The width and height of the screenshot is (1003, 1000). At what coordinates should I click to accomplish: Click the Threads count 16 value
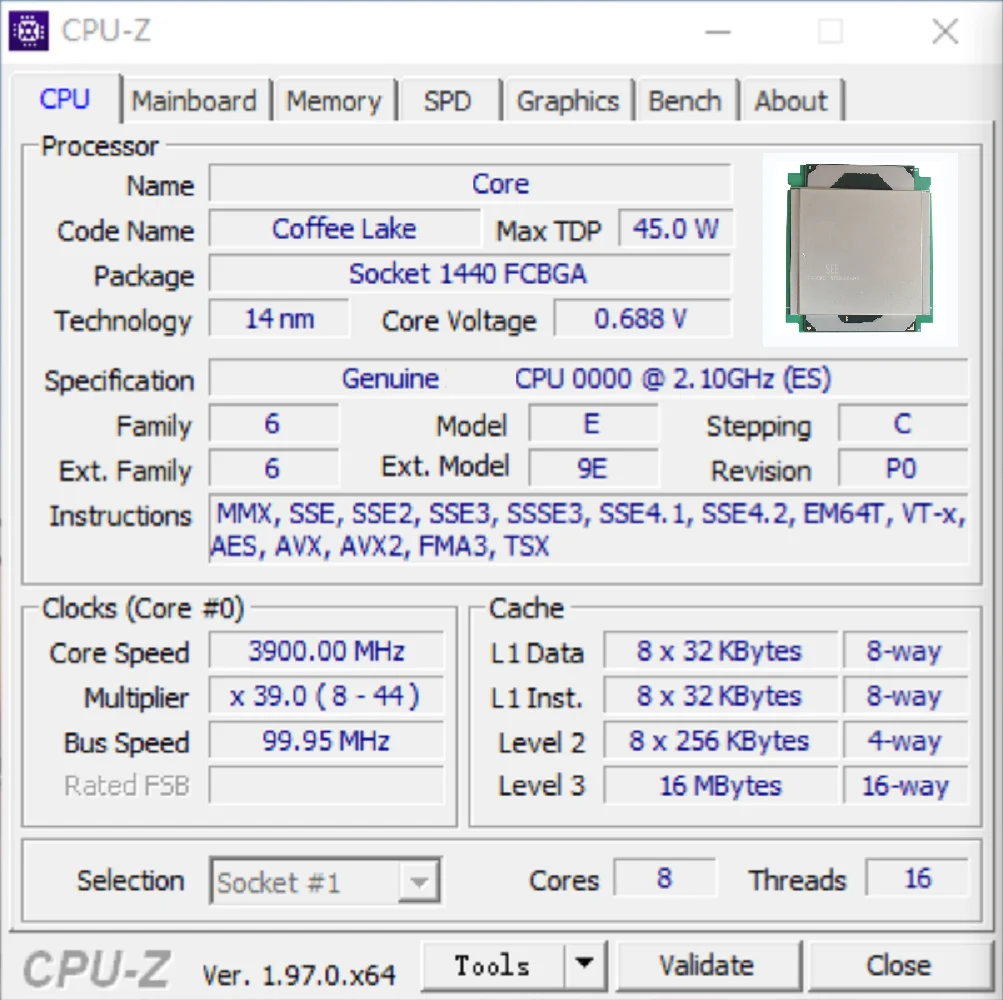tap(917, 878)
